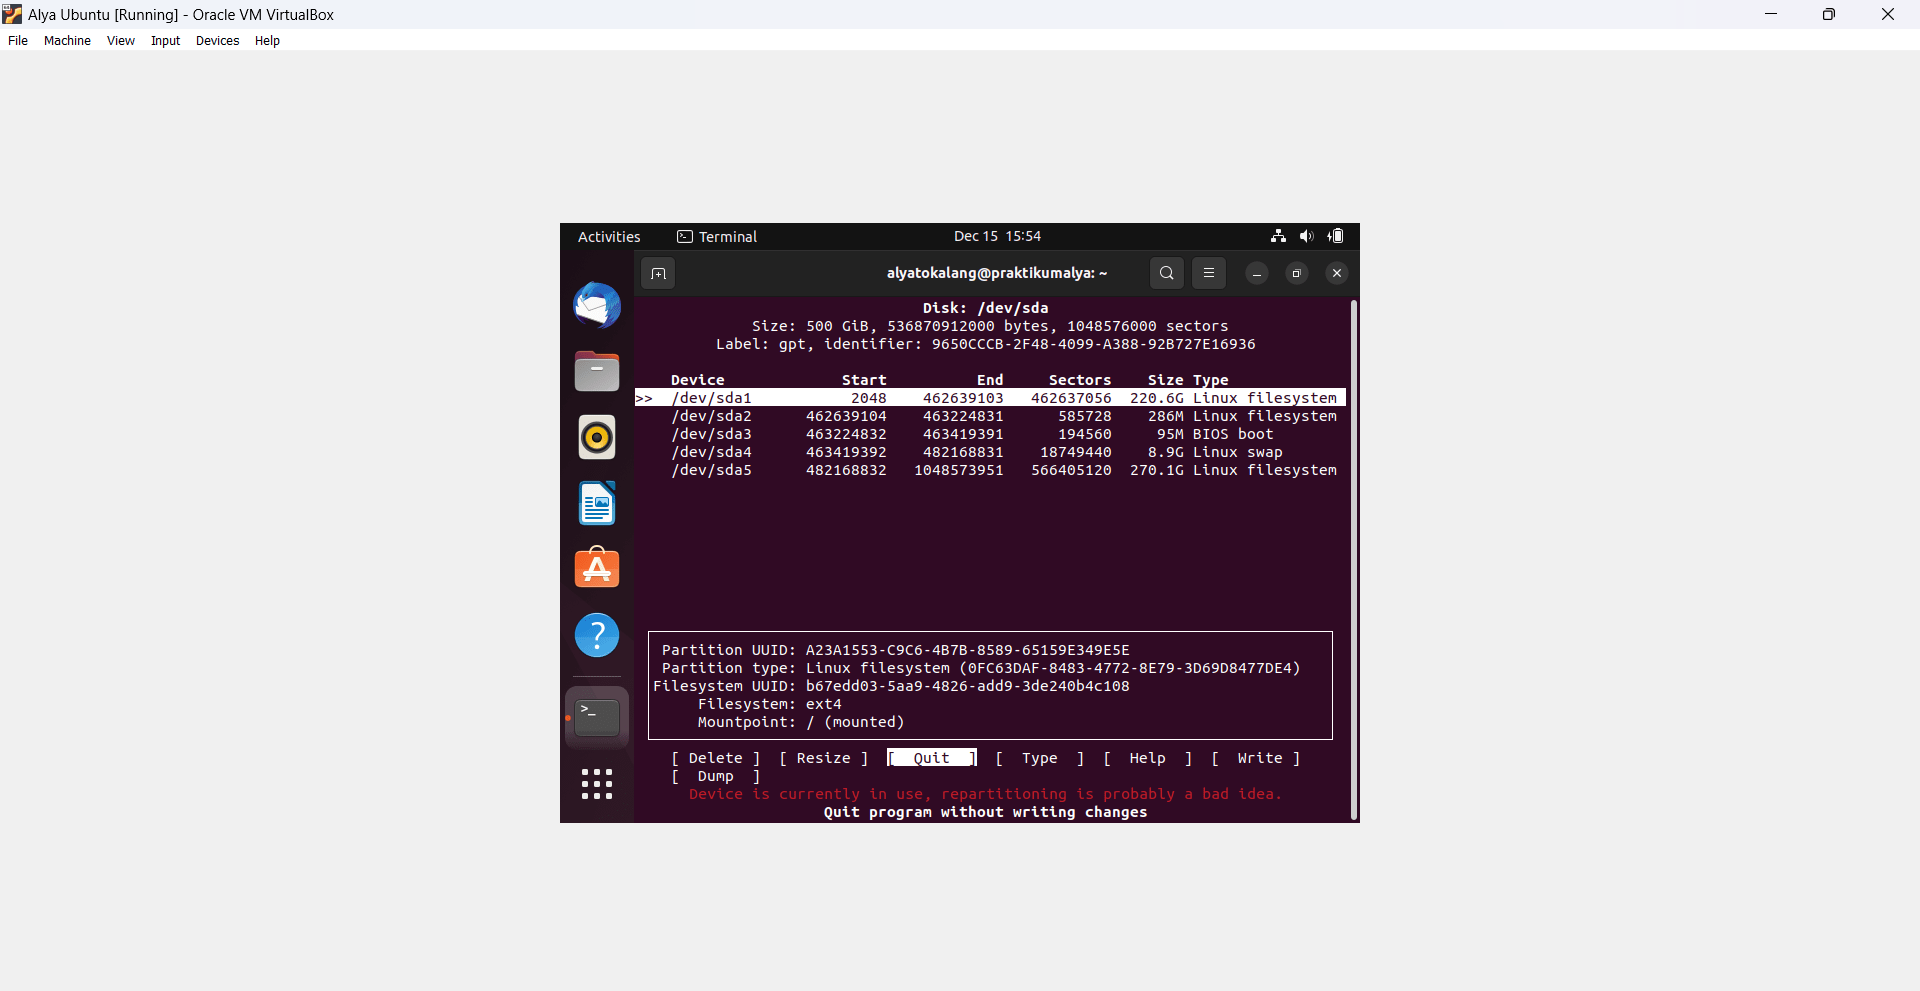Screen dimensions: 1920x991
Task: Select the Resize option in cfdisk
Action: pos(824,758)
